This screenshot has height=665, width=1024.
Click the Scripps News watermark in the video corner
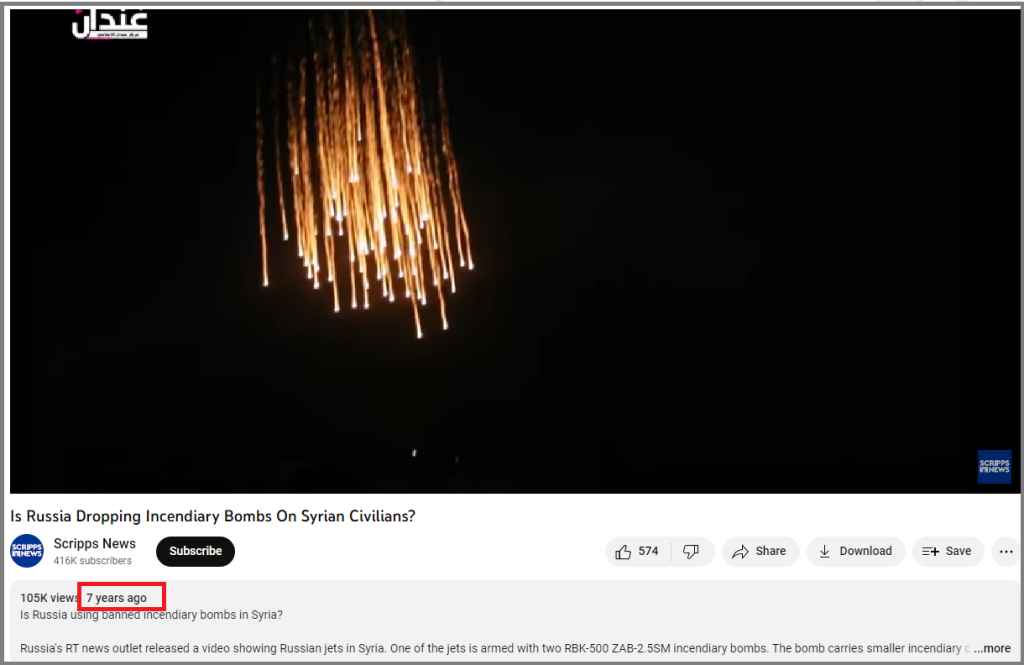[994, 466]
